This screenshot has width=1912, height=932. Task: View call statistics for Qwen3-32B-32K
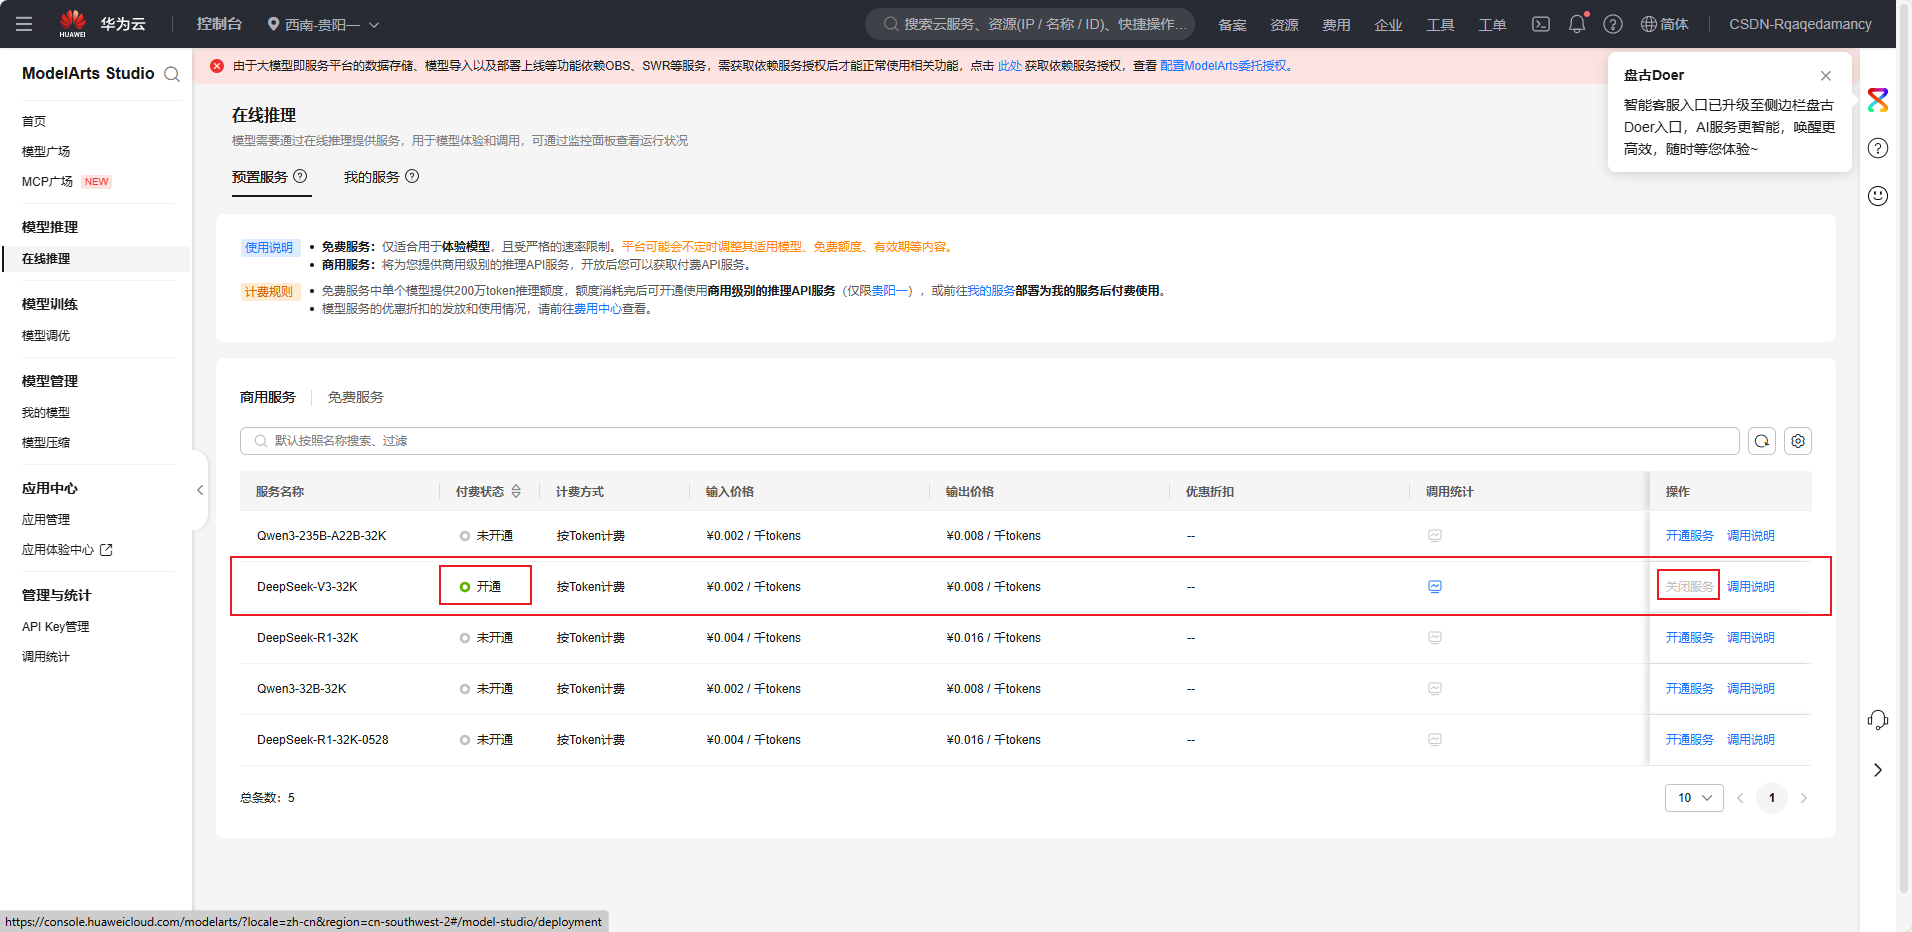[1435, 689]
